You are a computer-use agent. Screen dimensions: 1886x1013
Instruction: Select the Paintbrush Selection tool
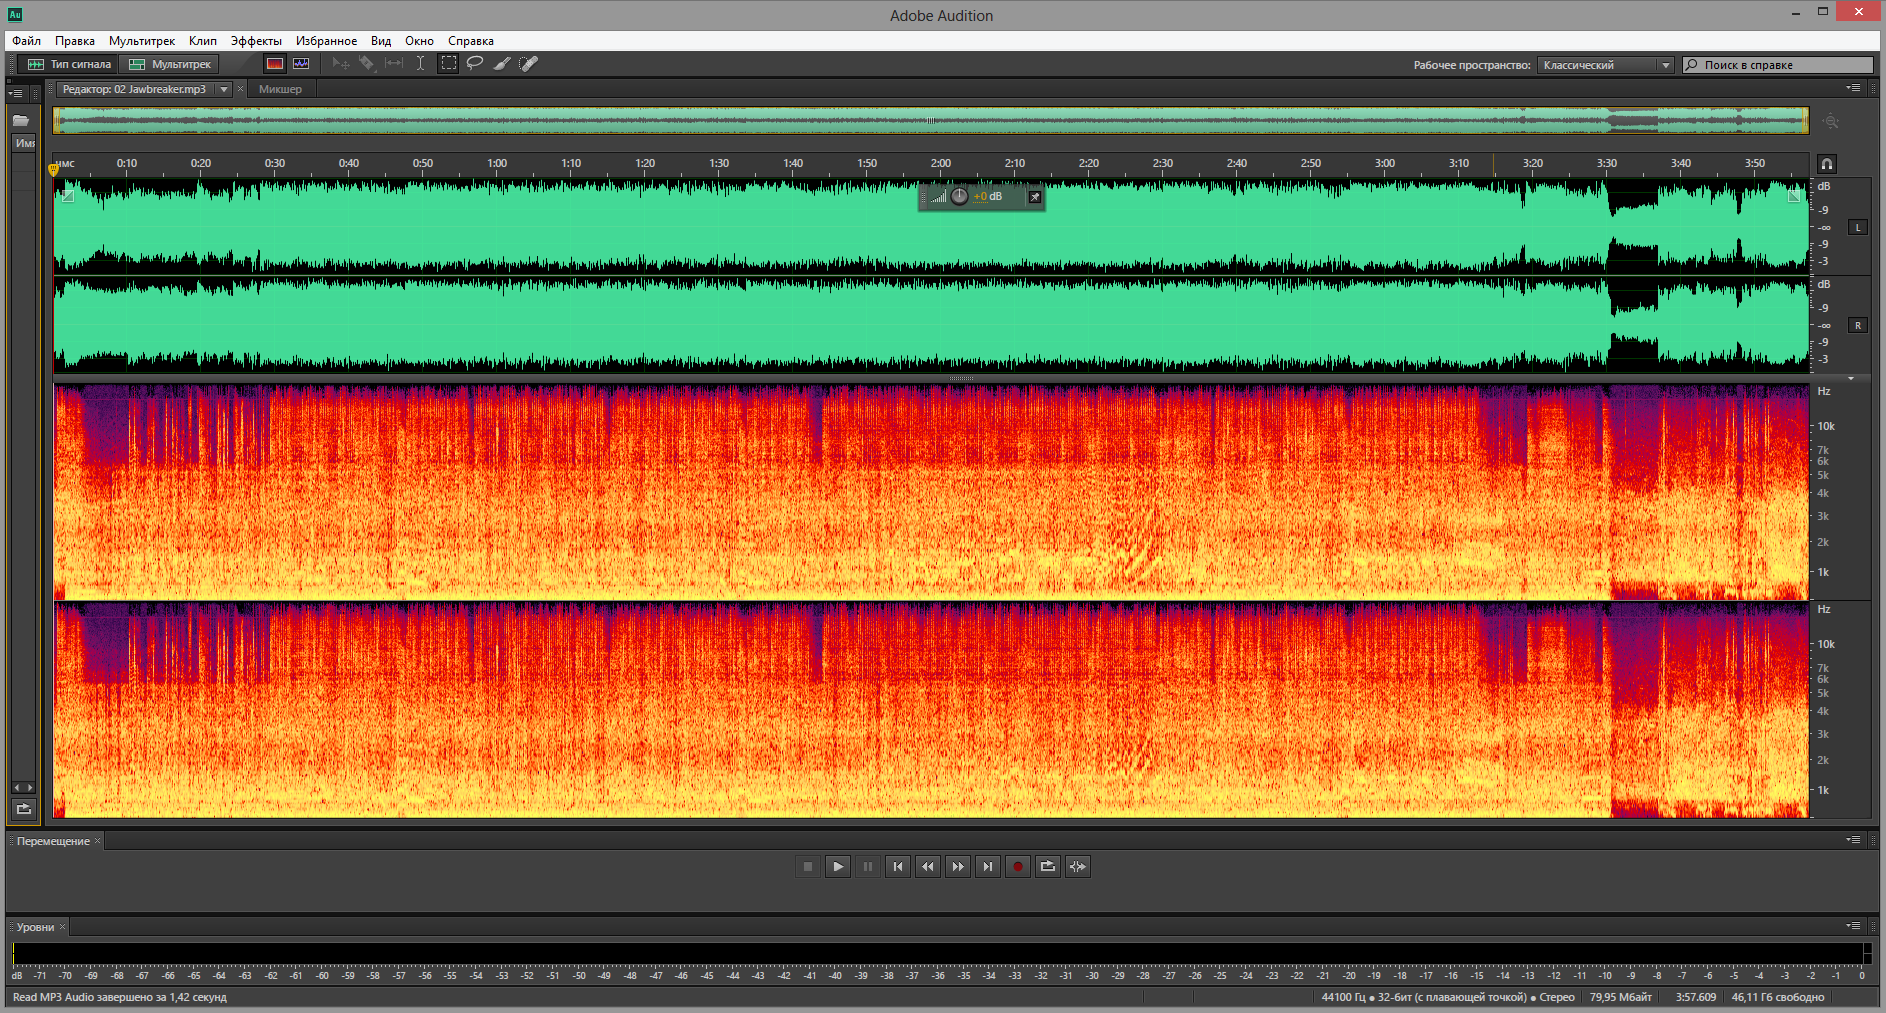(502, 64)
